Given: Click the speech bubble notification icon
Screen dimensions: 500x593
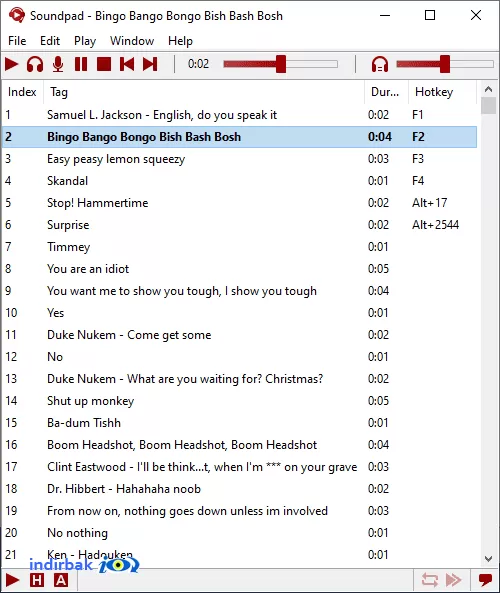Looking at the screenshot, I should 485,579.
